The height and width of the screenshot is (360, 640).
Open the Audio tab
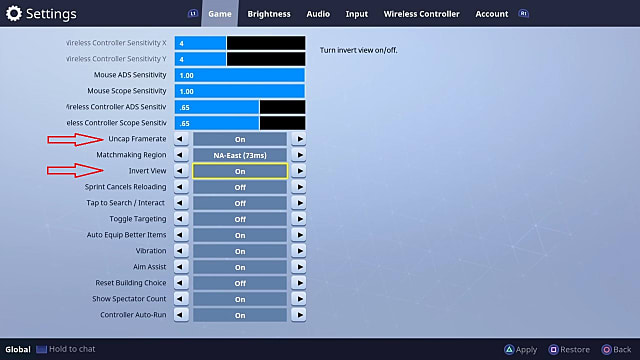coord(318,14)
